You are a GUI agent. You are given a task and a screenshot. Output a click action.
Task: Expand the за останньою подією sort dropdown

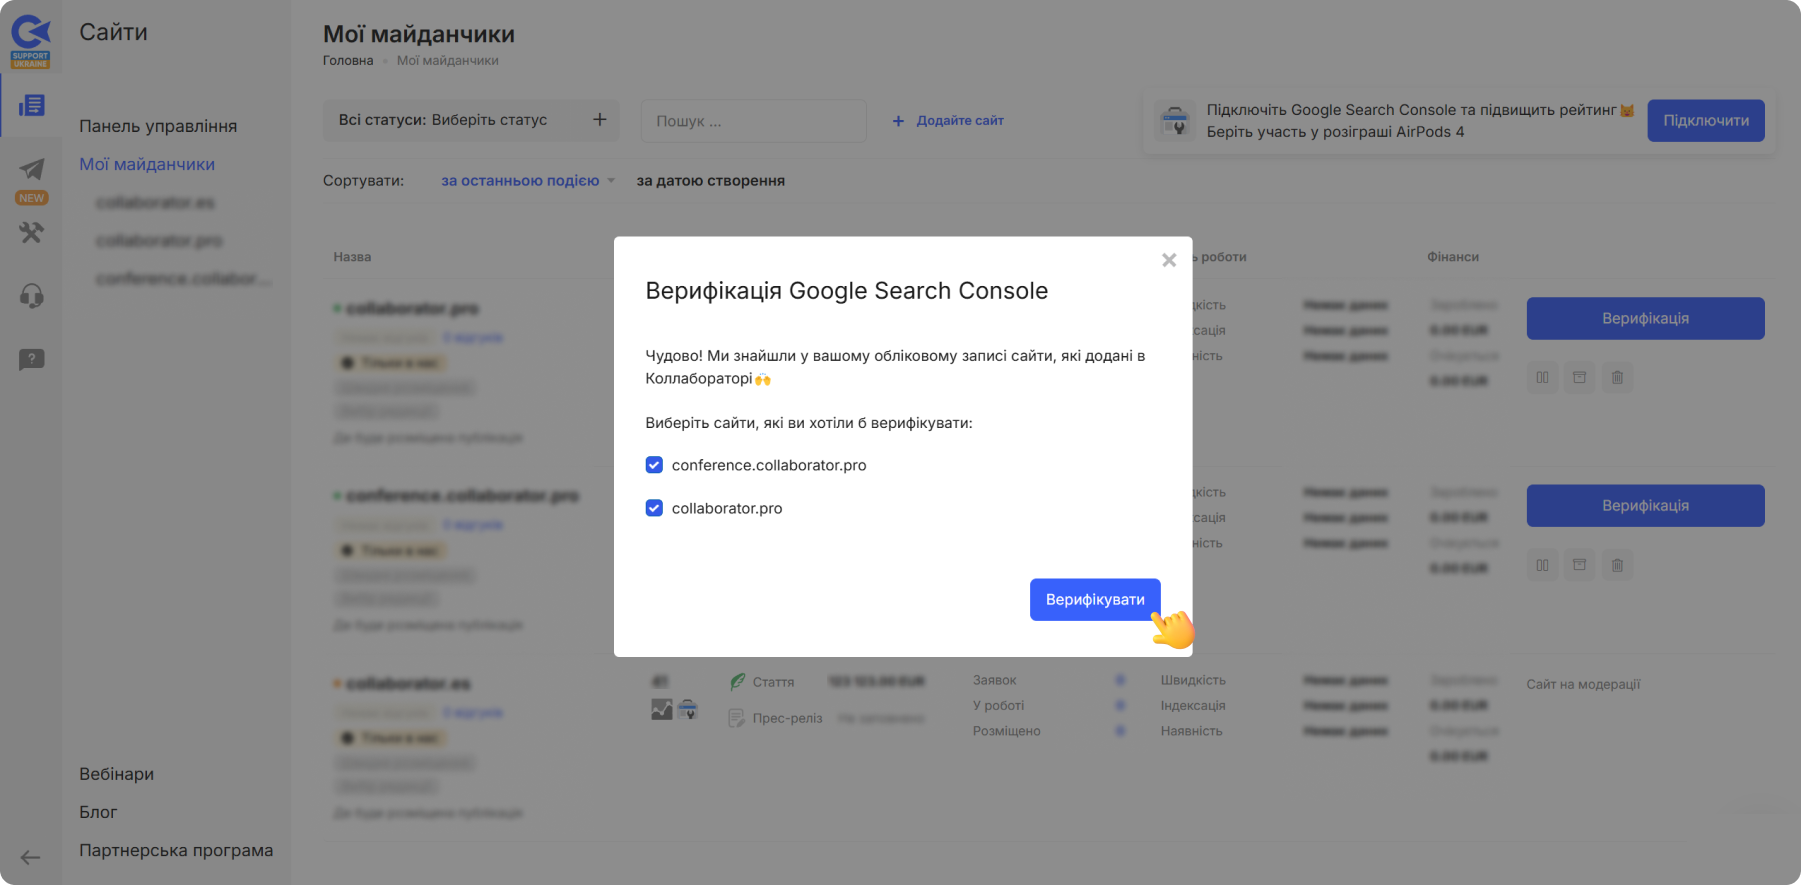tap(528, 181)
